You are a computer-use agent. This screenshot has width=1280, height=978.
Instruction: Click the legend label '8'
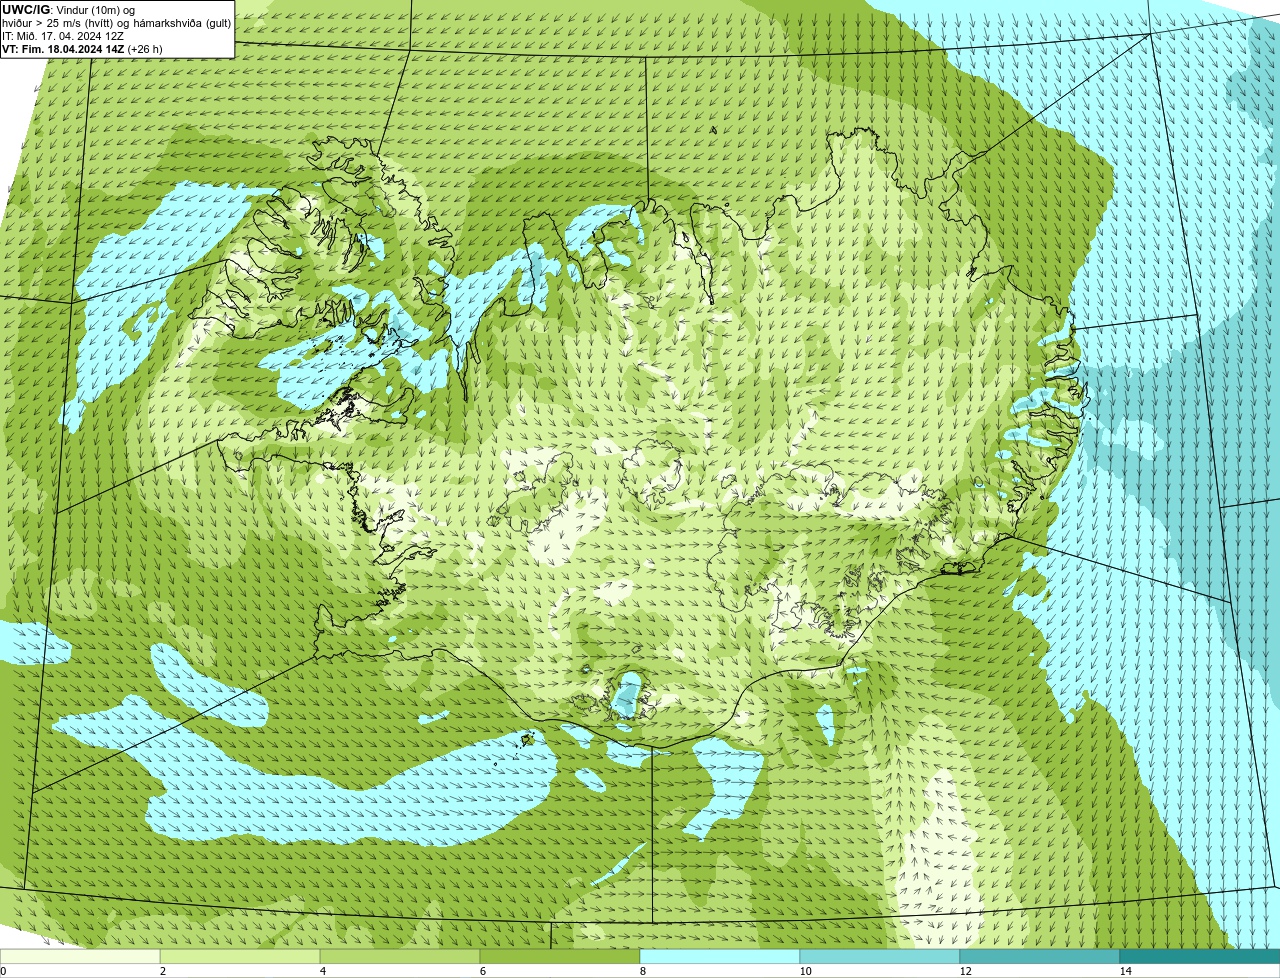642,971
